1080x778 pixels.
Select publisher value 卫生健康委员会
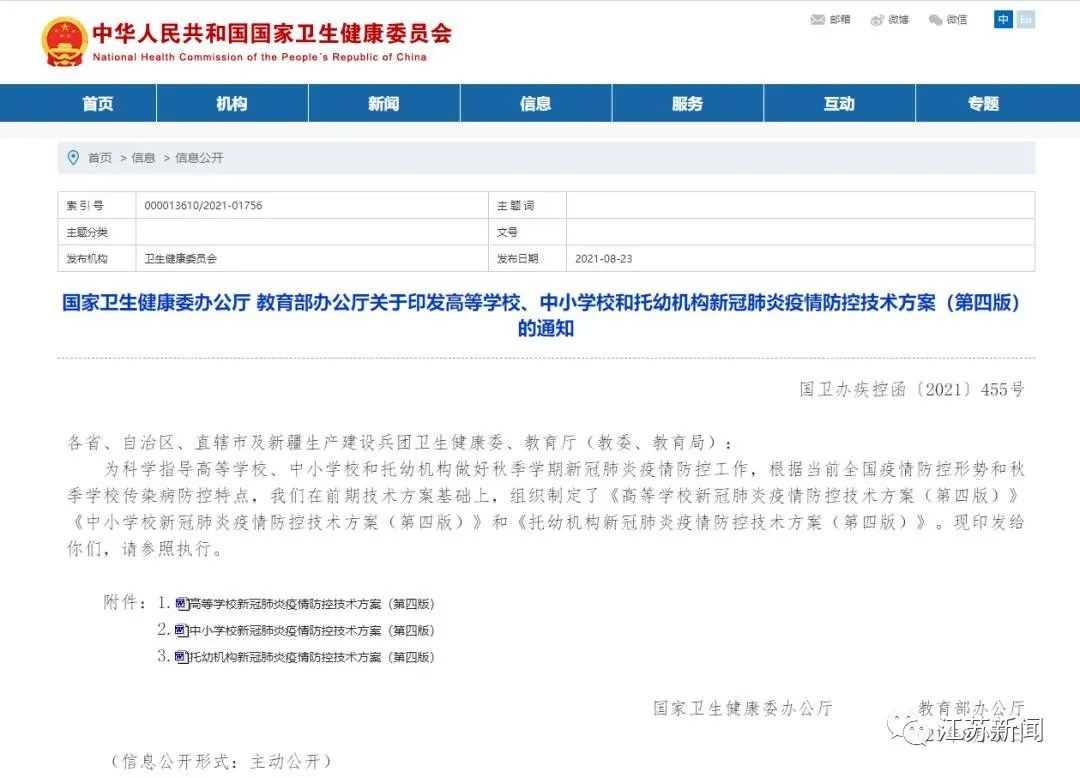180,259
